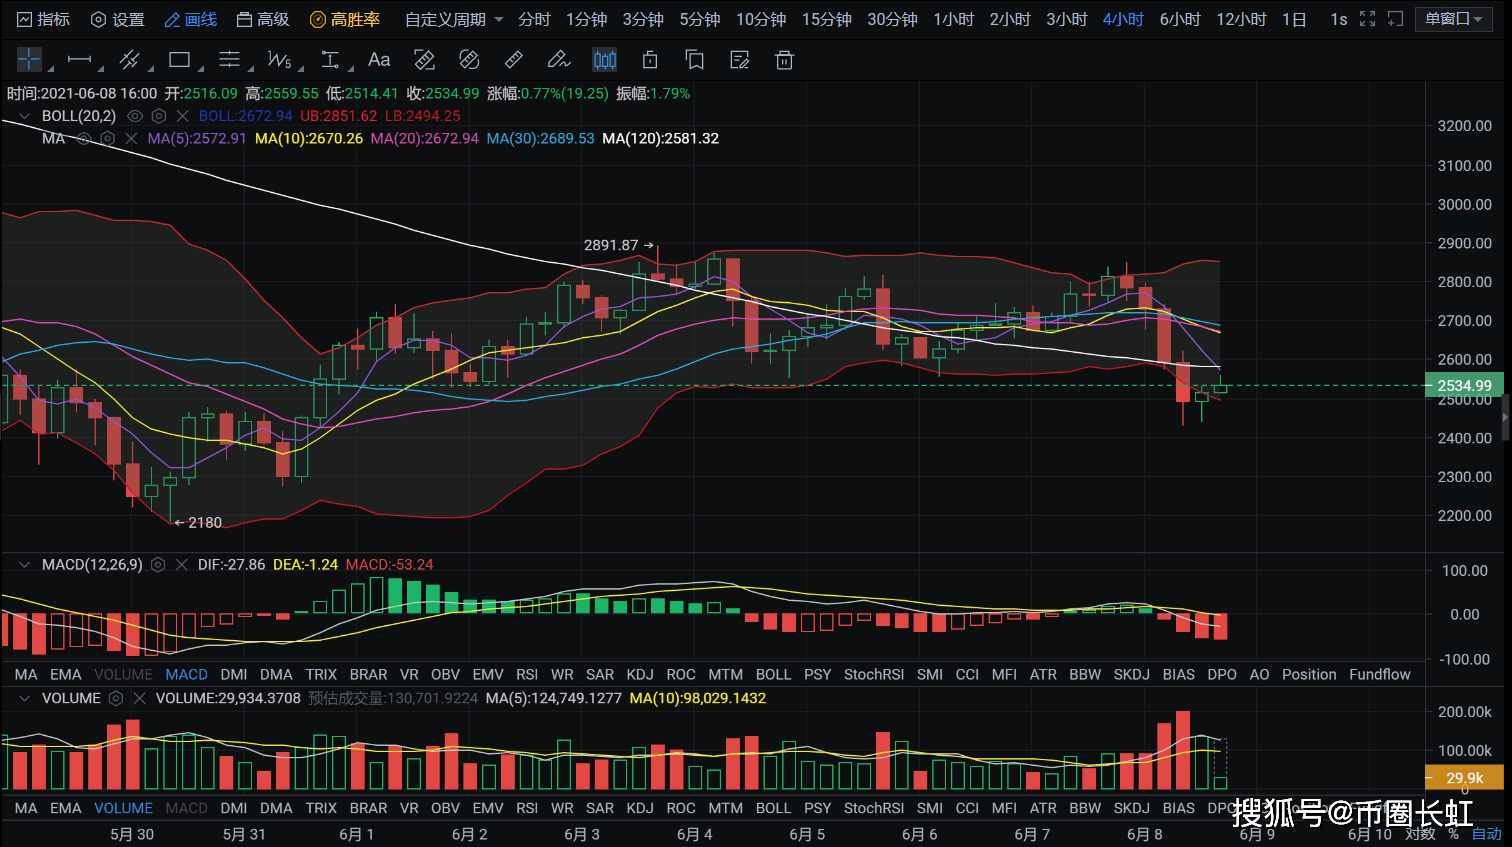The image size is (1512, 847).
Task: Open the edit notes icon
Action: point(740,60)
